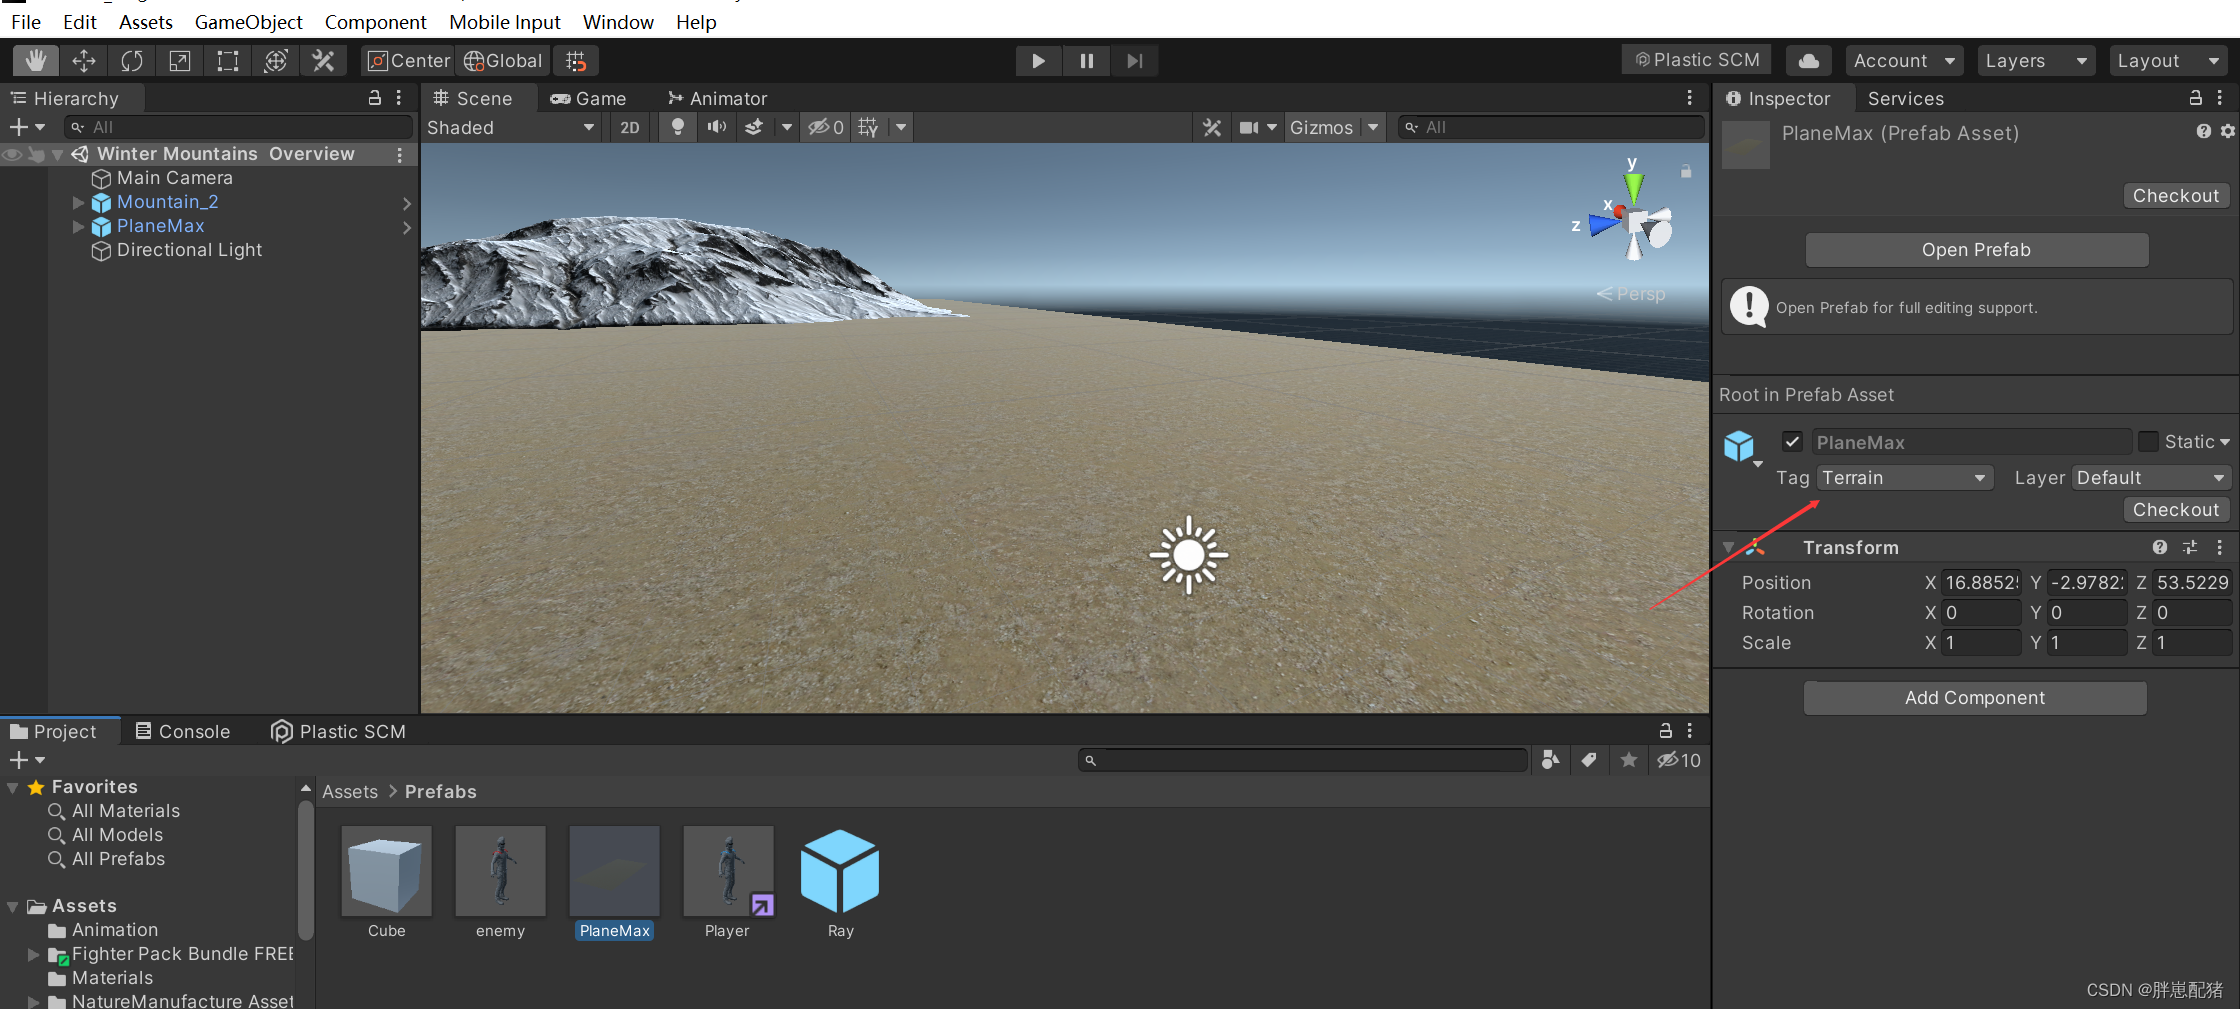Toggle scene view lighting bulb icon
The image size is (2240, 1009).
click(x=677, y=127)
